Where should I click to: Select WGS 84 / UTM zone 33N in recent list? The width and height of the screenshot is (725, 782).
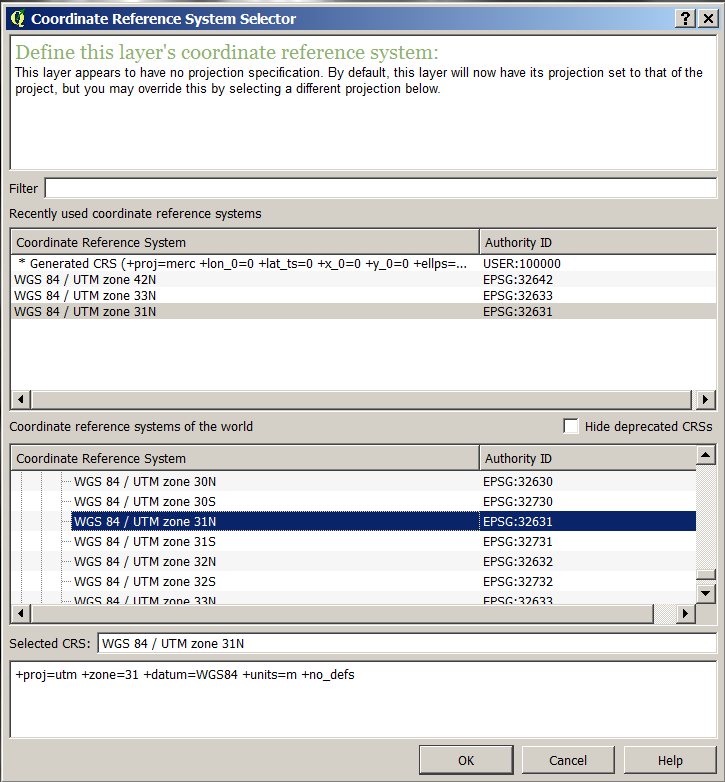point(85,295)
